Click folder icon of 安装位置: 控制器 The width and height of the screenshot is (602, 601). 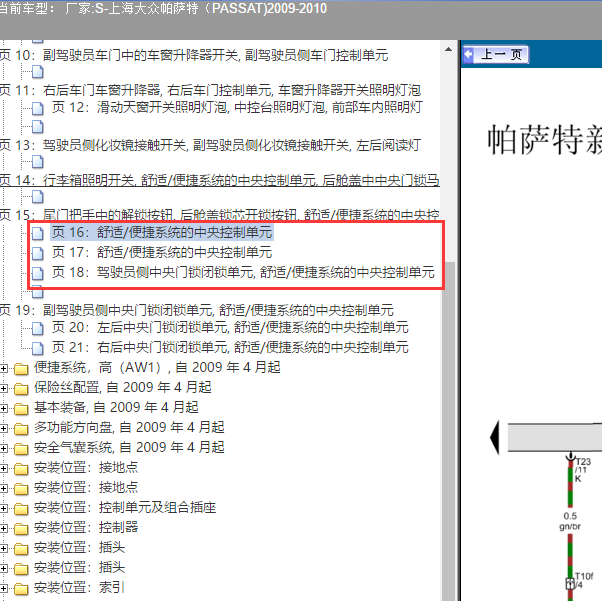point(21,529)
